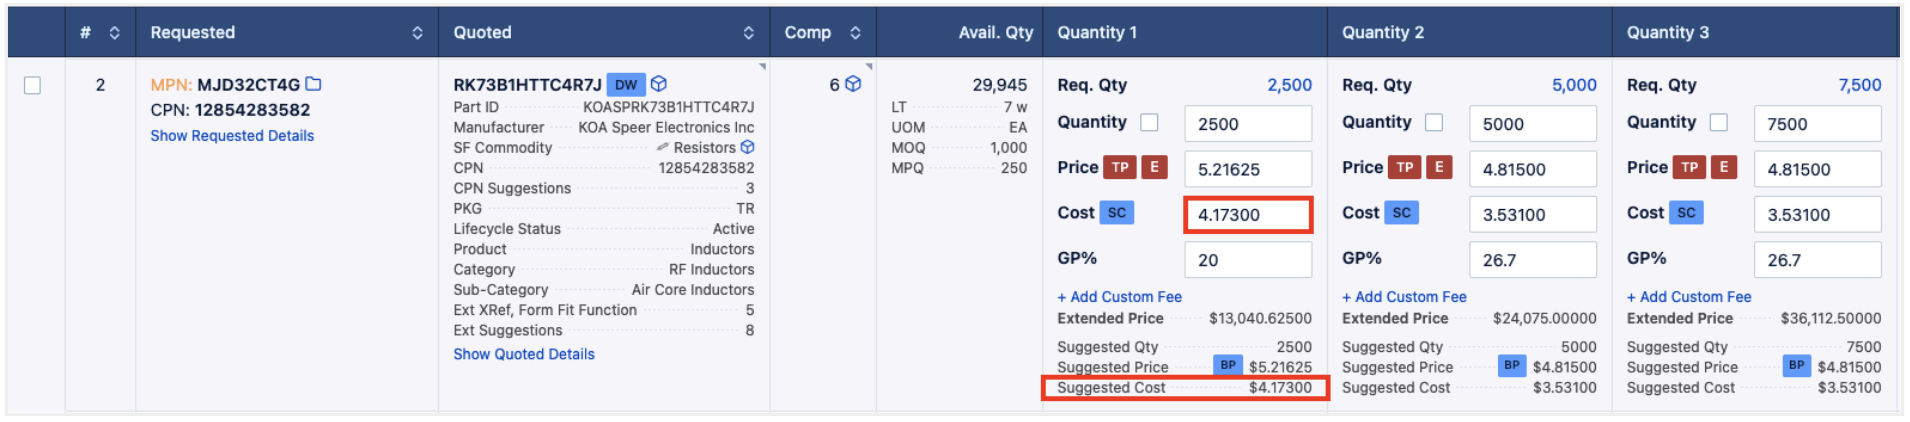Click Add Custom Fee under Quantity 2
Image resolution: width=1910 pixels, height=422 pixels.
[1404, 297]
